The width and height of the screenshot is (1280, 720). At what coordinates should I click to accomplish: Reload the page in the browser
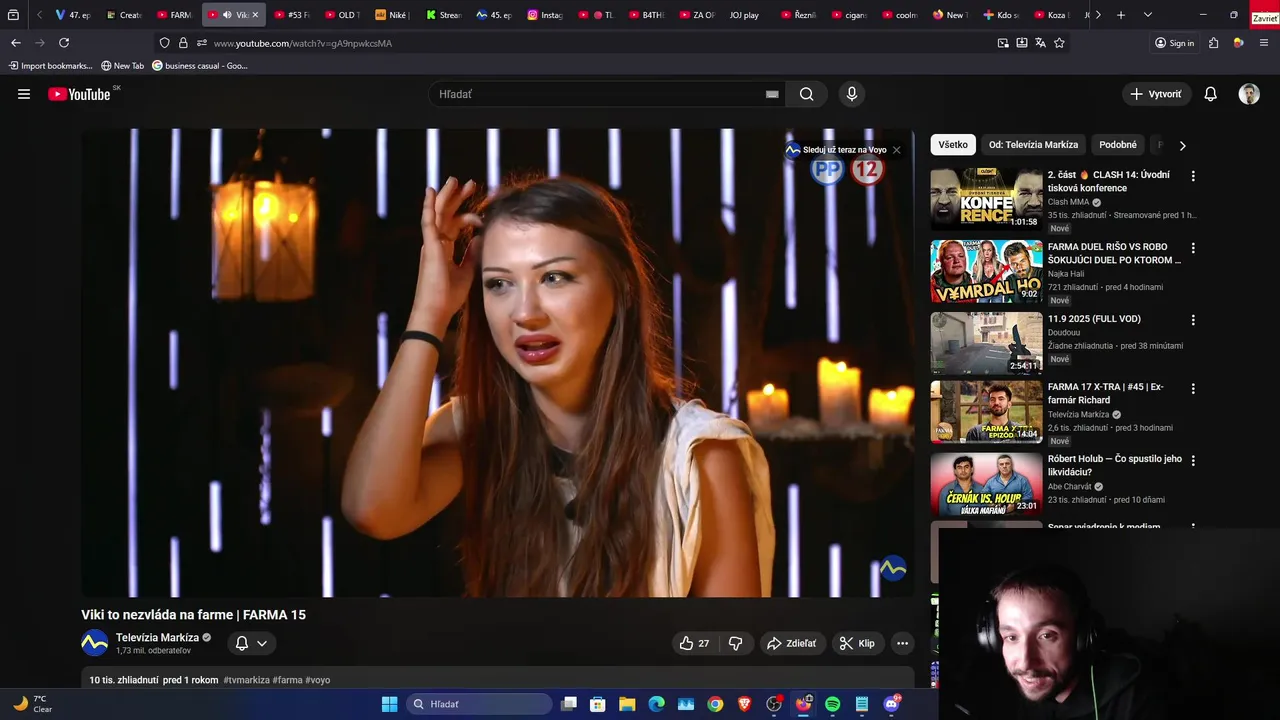(x=64, y=43)
